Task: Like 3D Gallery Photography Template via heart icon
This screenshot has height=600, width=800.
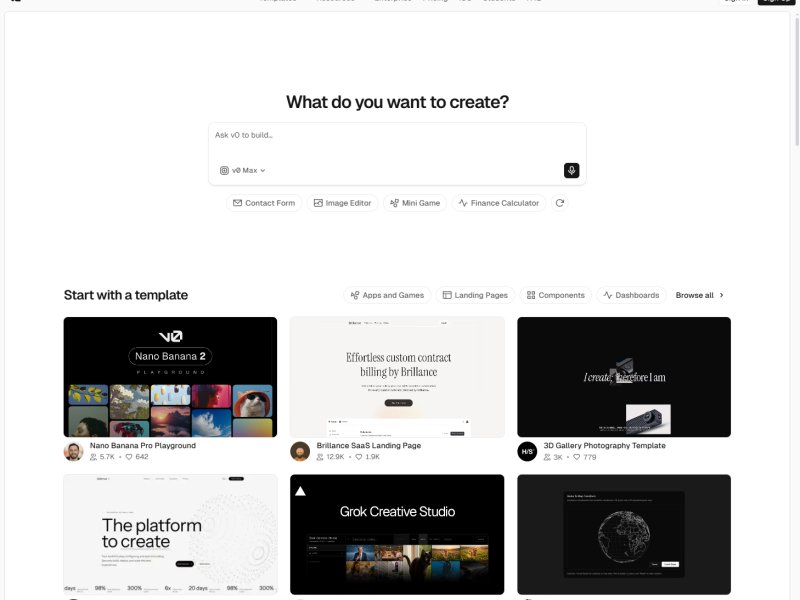Action: 577,457
